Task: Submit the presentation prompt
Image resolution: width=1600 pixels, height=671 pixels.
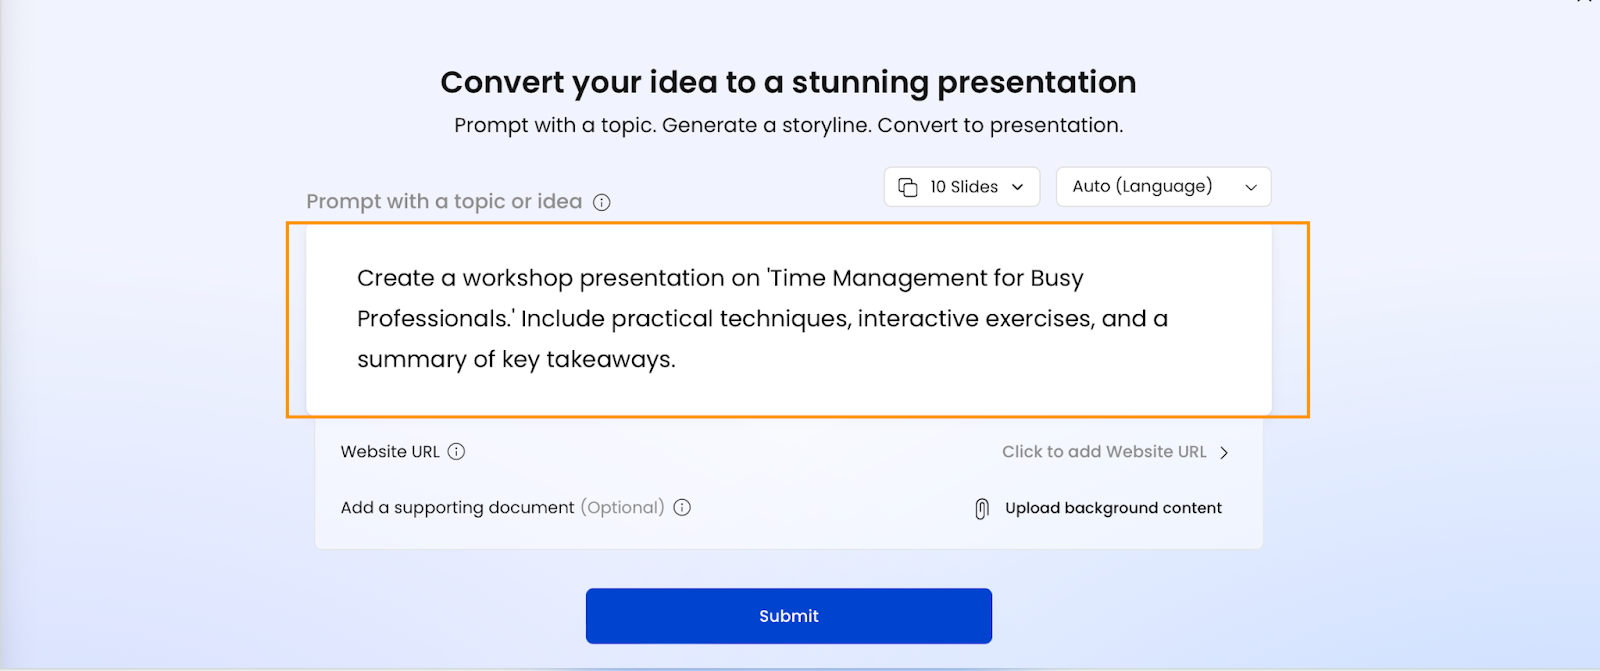Action: [x=789, y=616]
